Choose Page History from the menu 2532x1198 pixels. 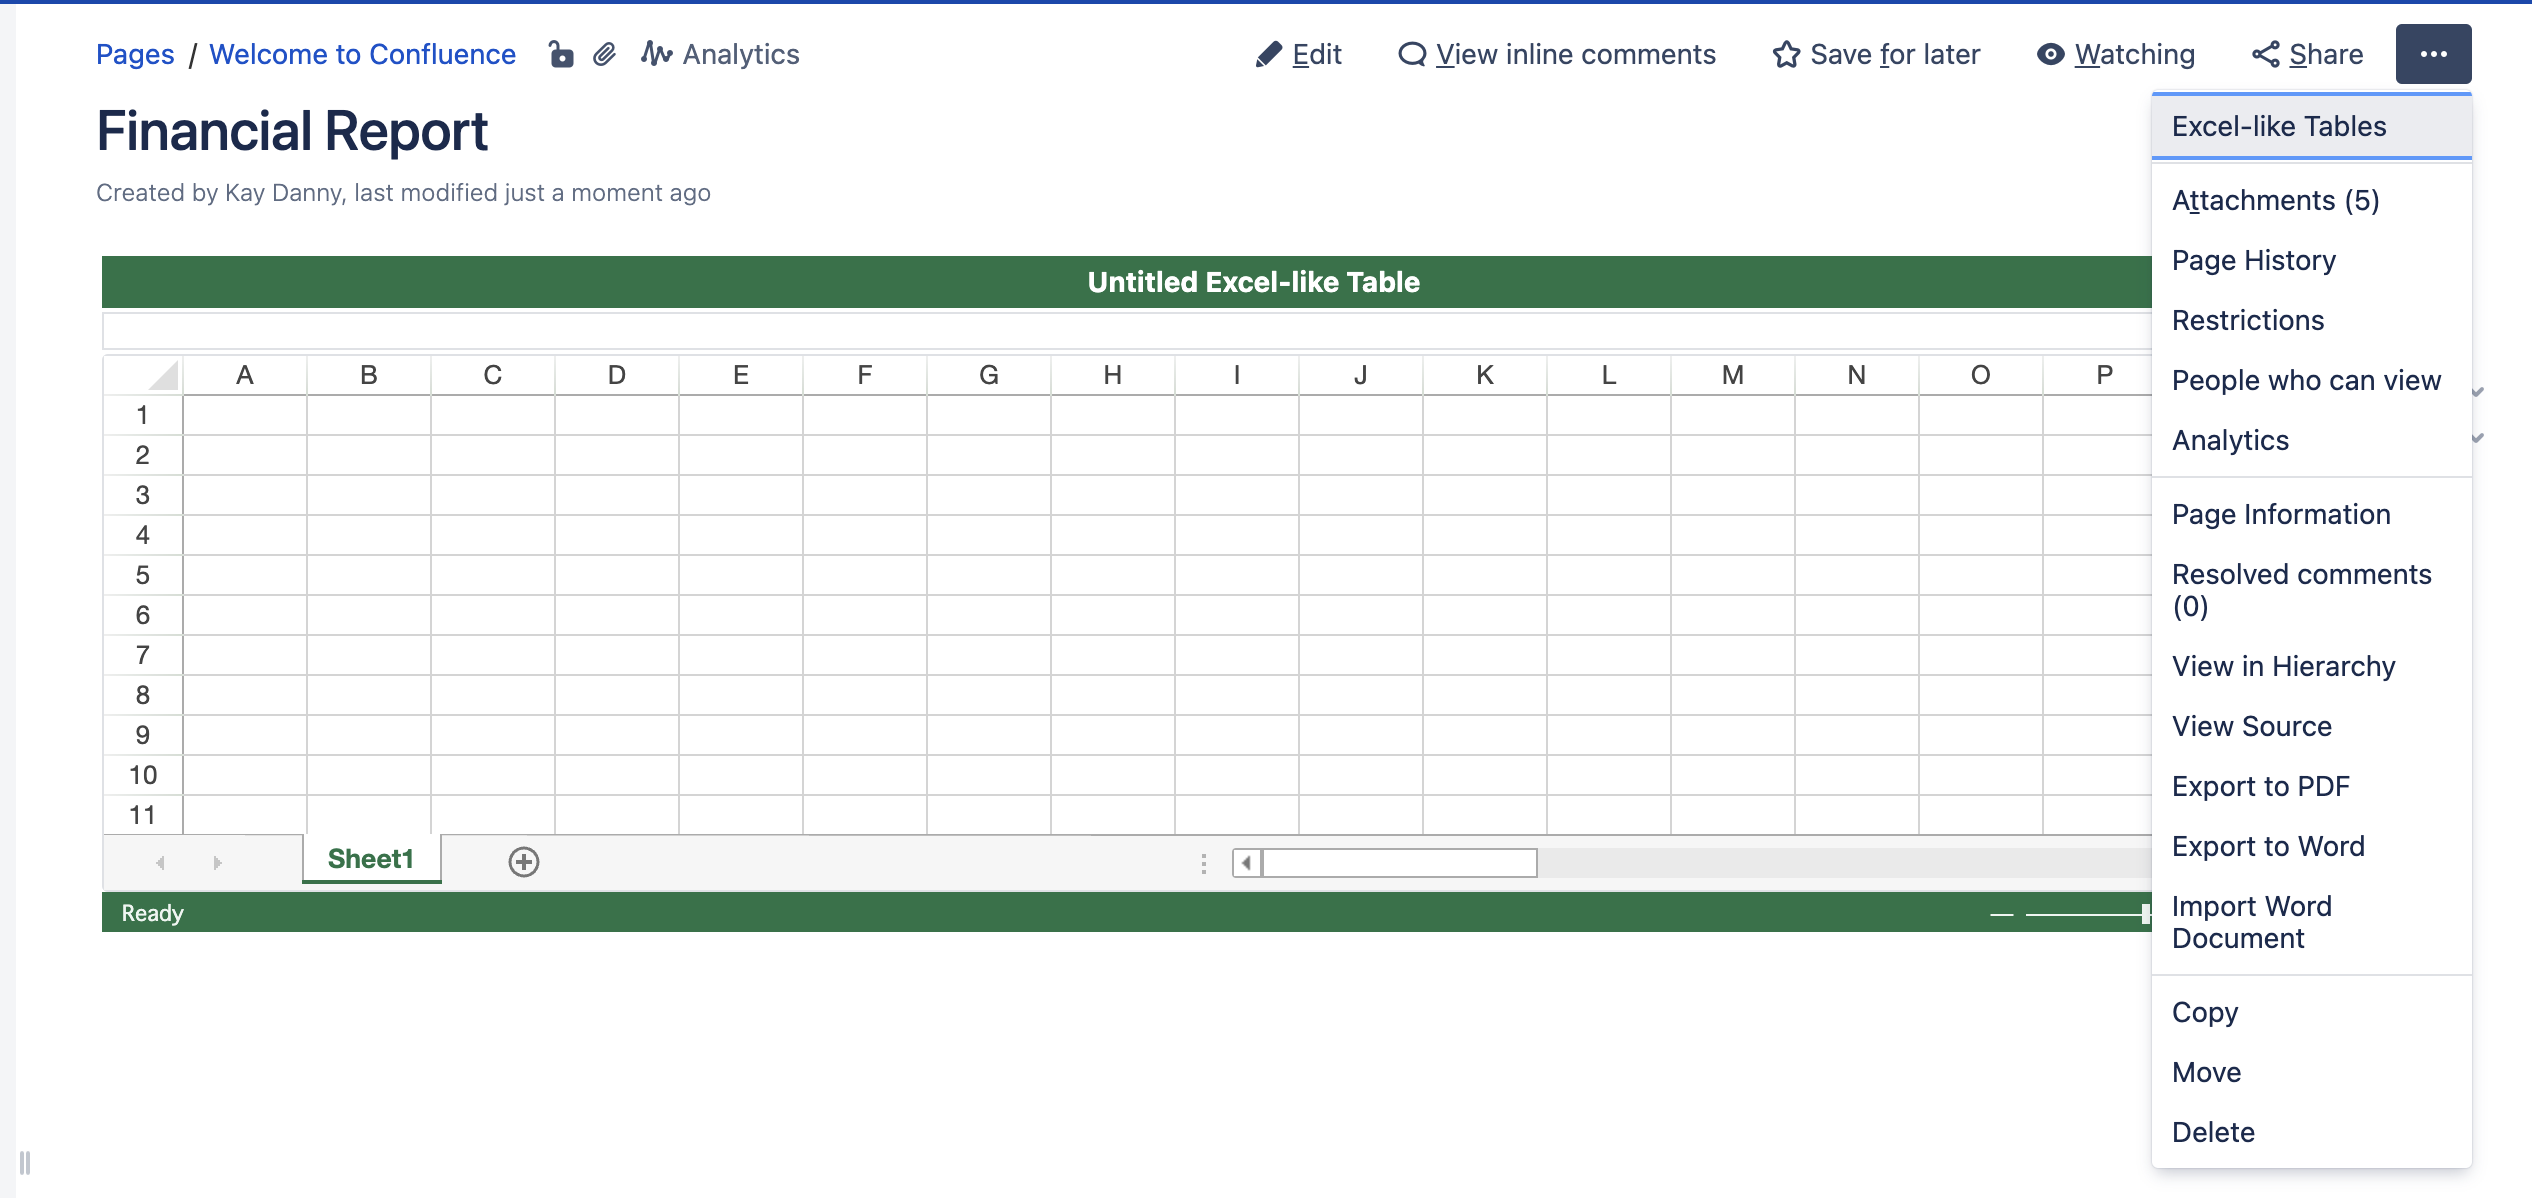click(2253, 260)
